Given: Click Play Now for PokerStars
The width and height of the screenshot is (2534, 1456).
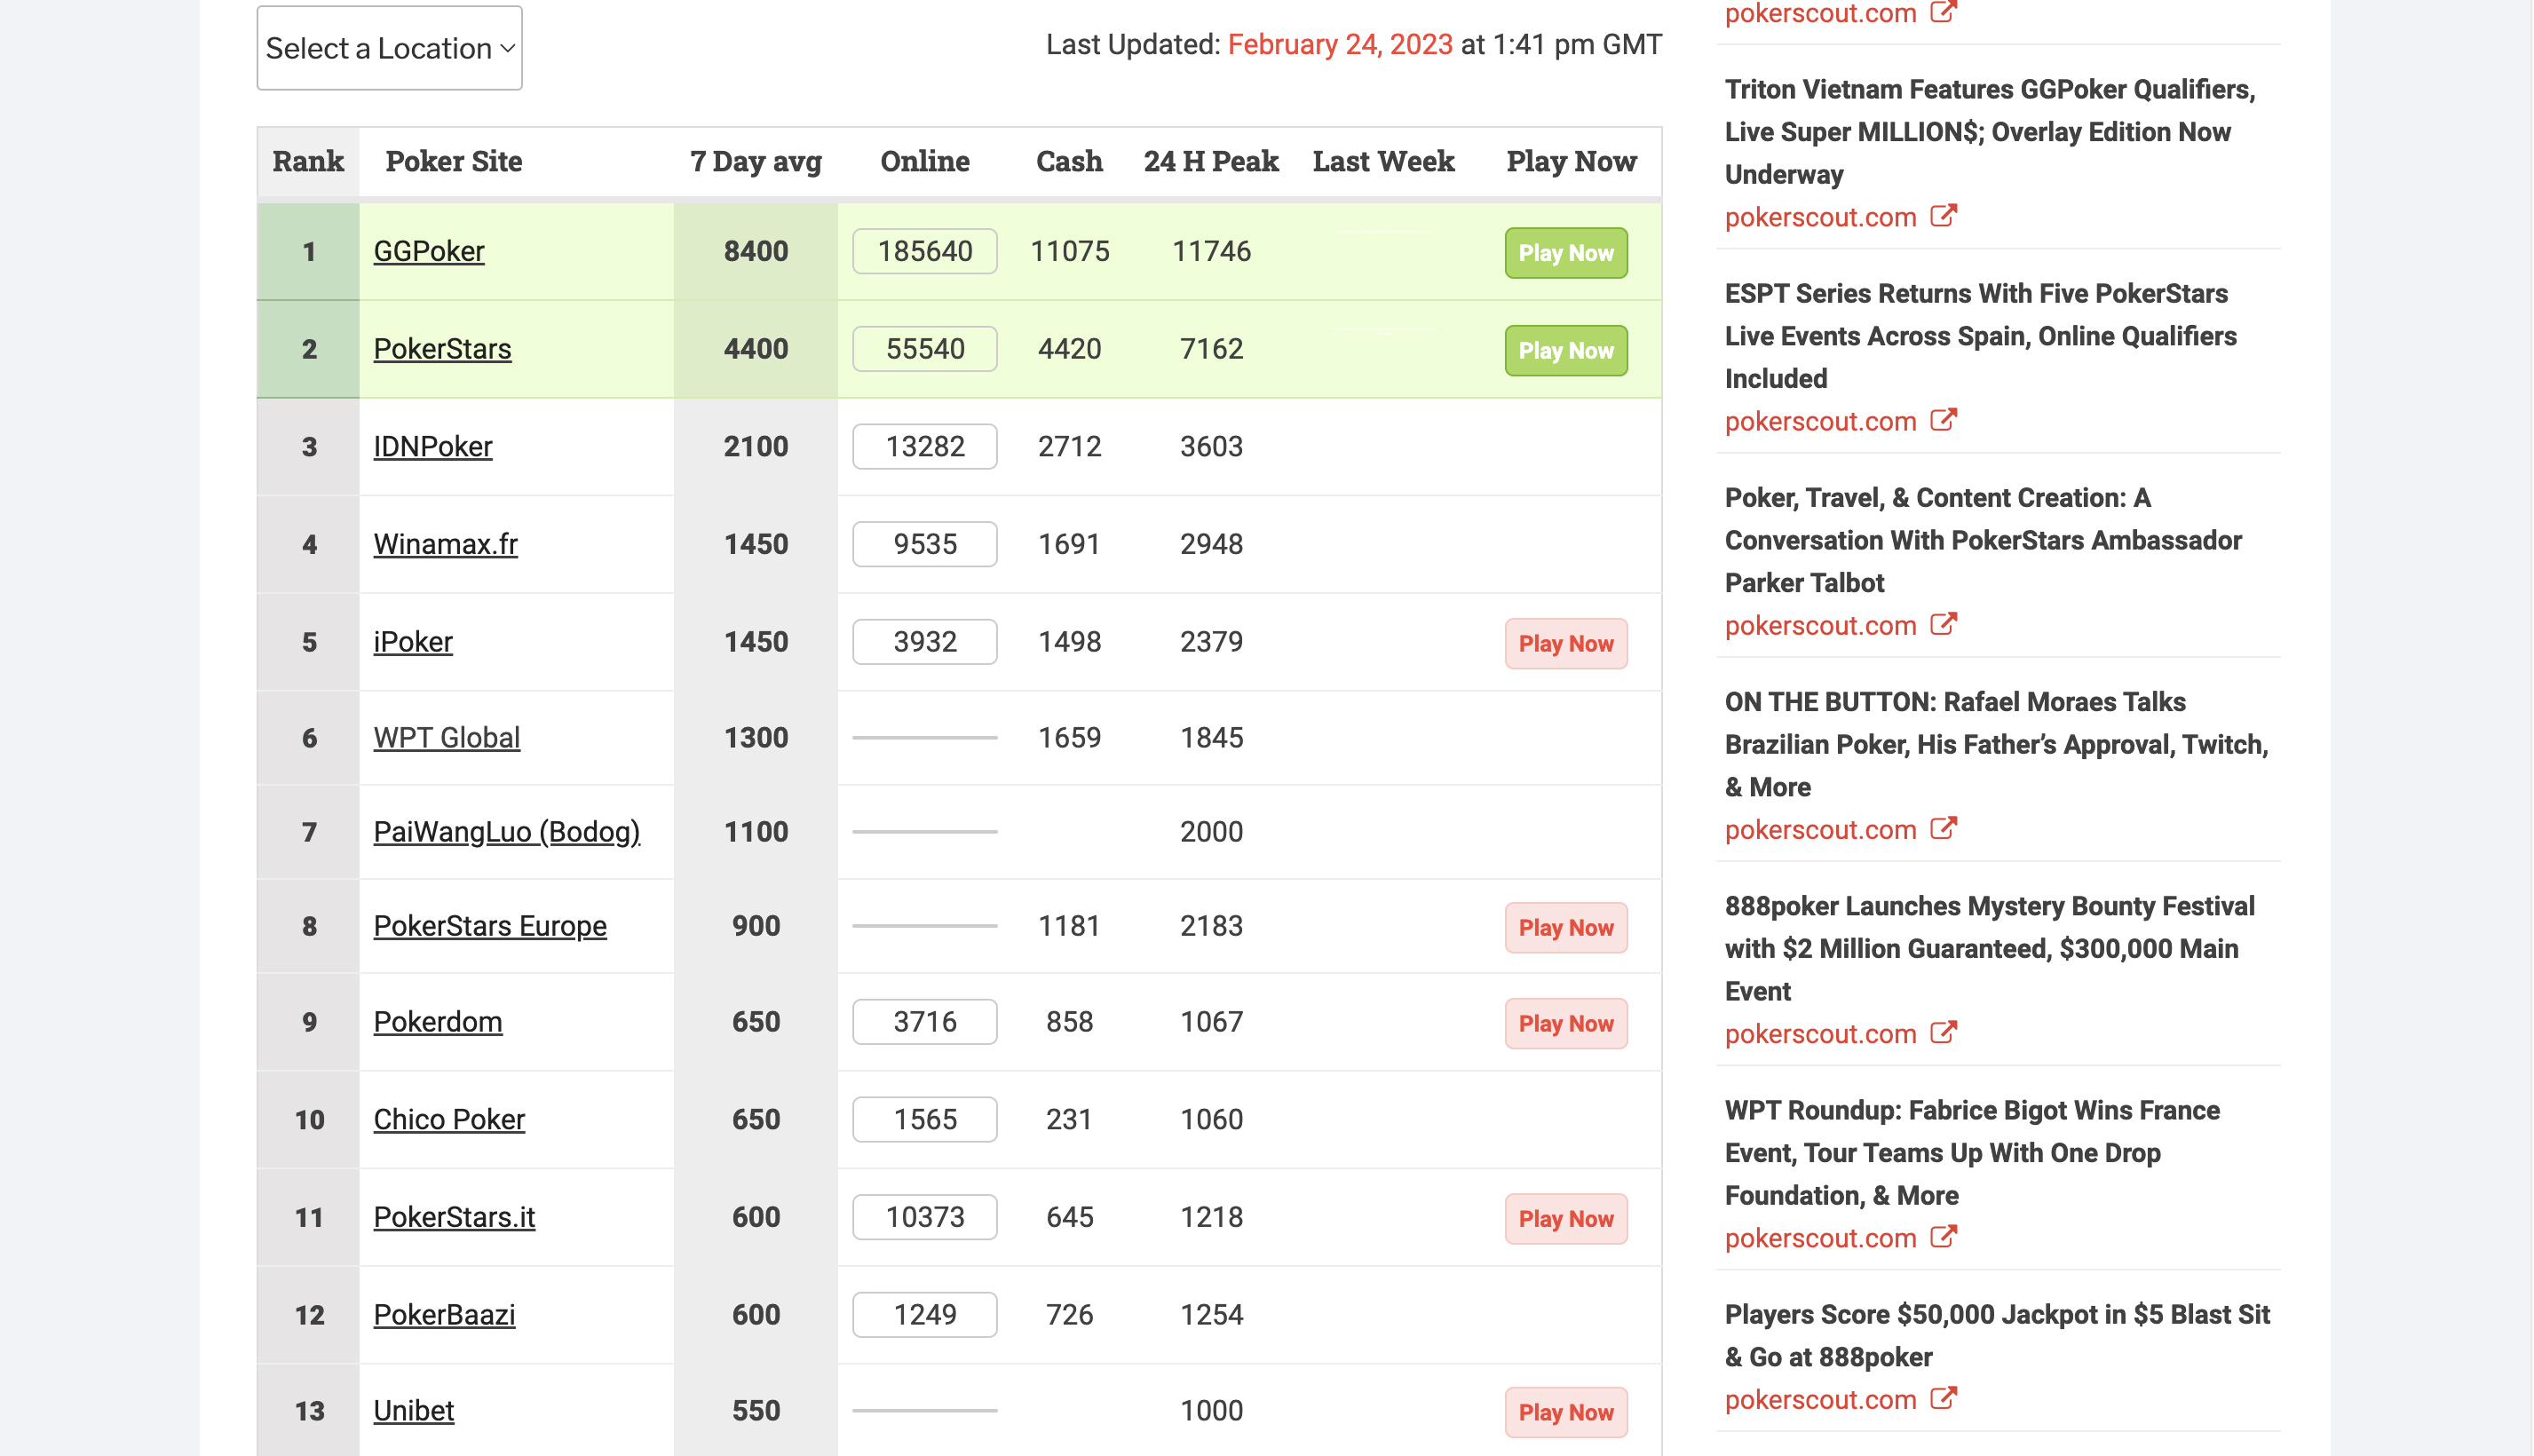Looking at the screenshot, I should click(x=1565, y=351).
